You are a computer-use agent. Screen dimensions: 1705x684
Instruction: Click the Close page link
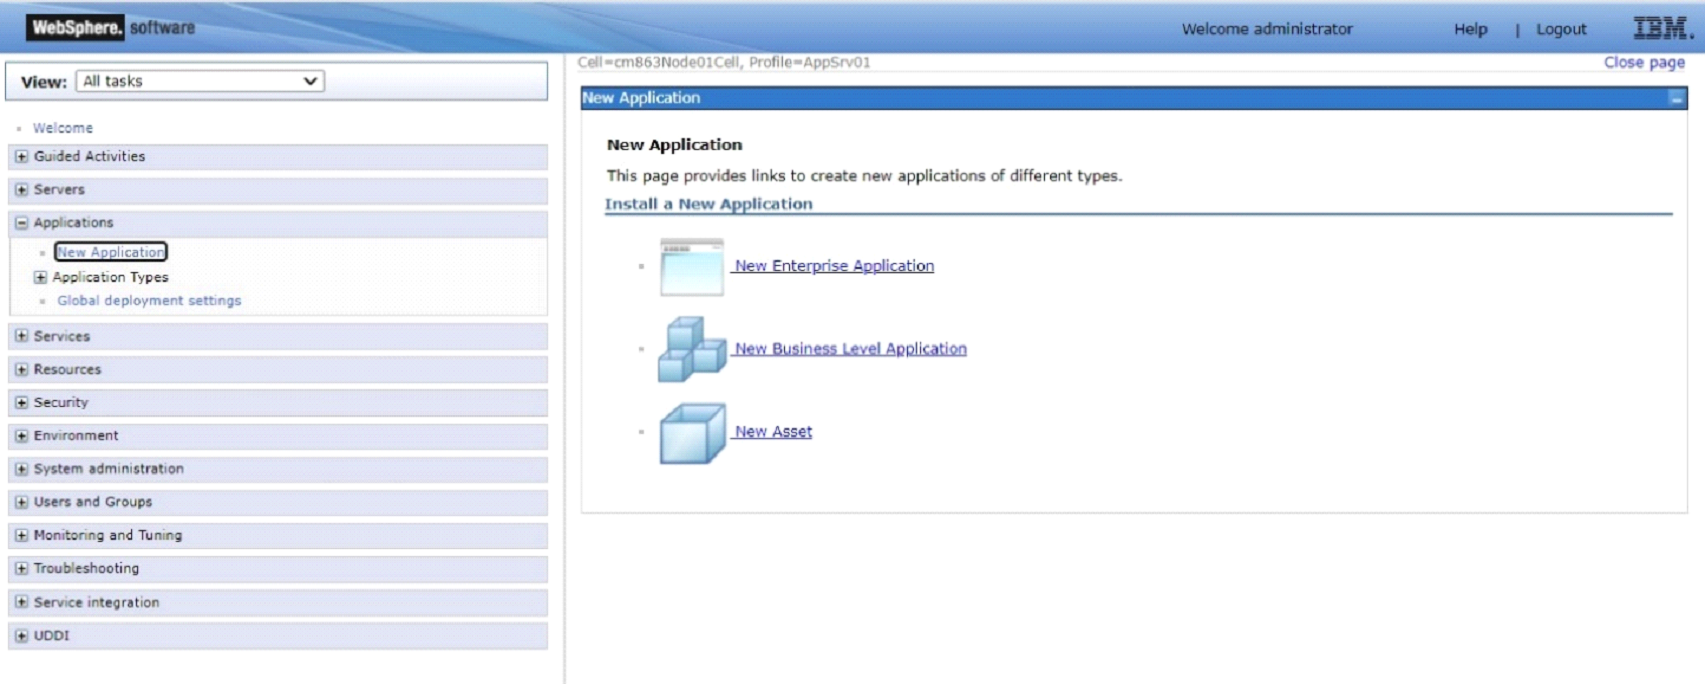[1644, 62]
